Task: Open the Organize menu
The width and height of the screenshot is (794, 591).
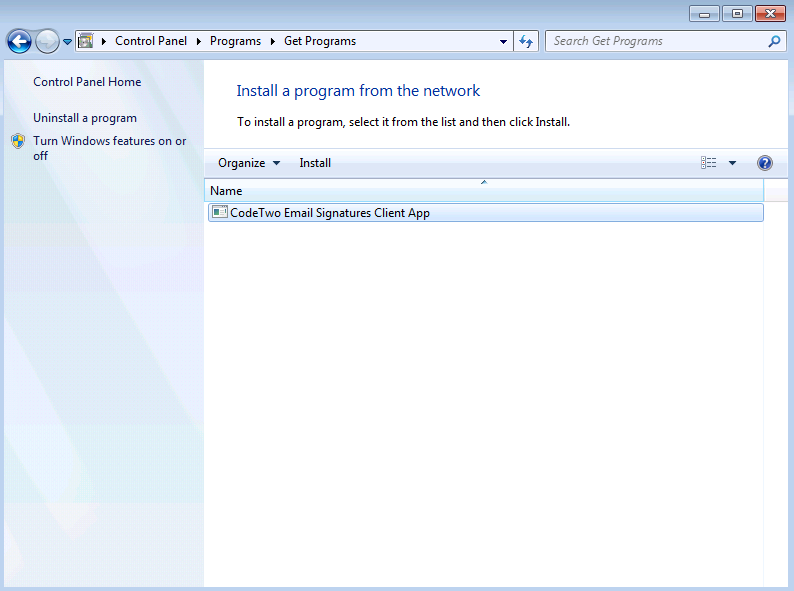Action: (x=249, y=163)
